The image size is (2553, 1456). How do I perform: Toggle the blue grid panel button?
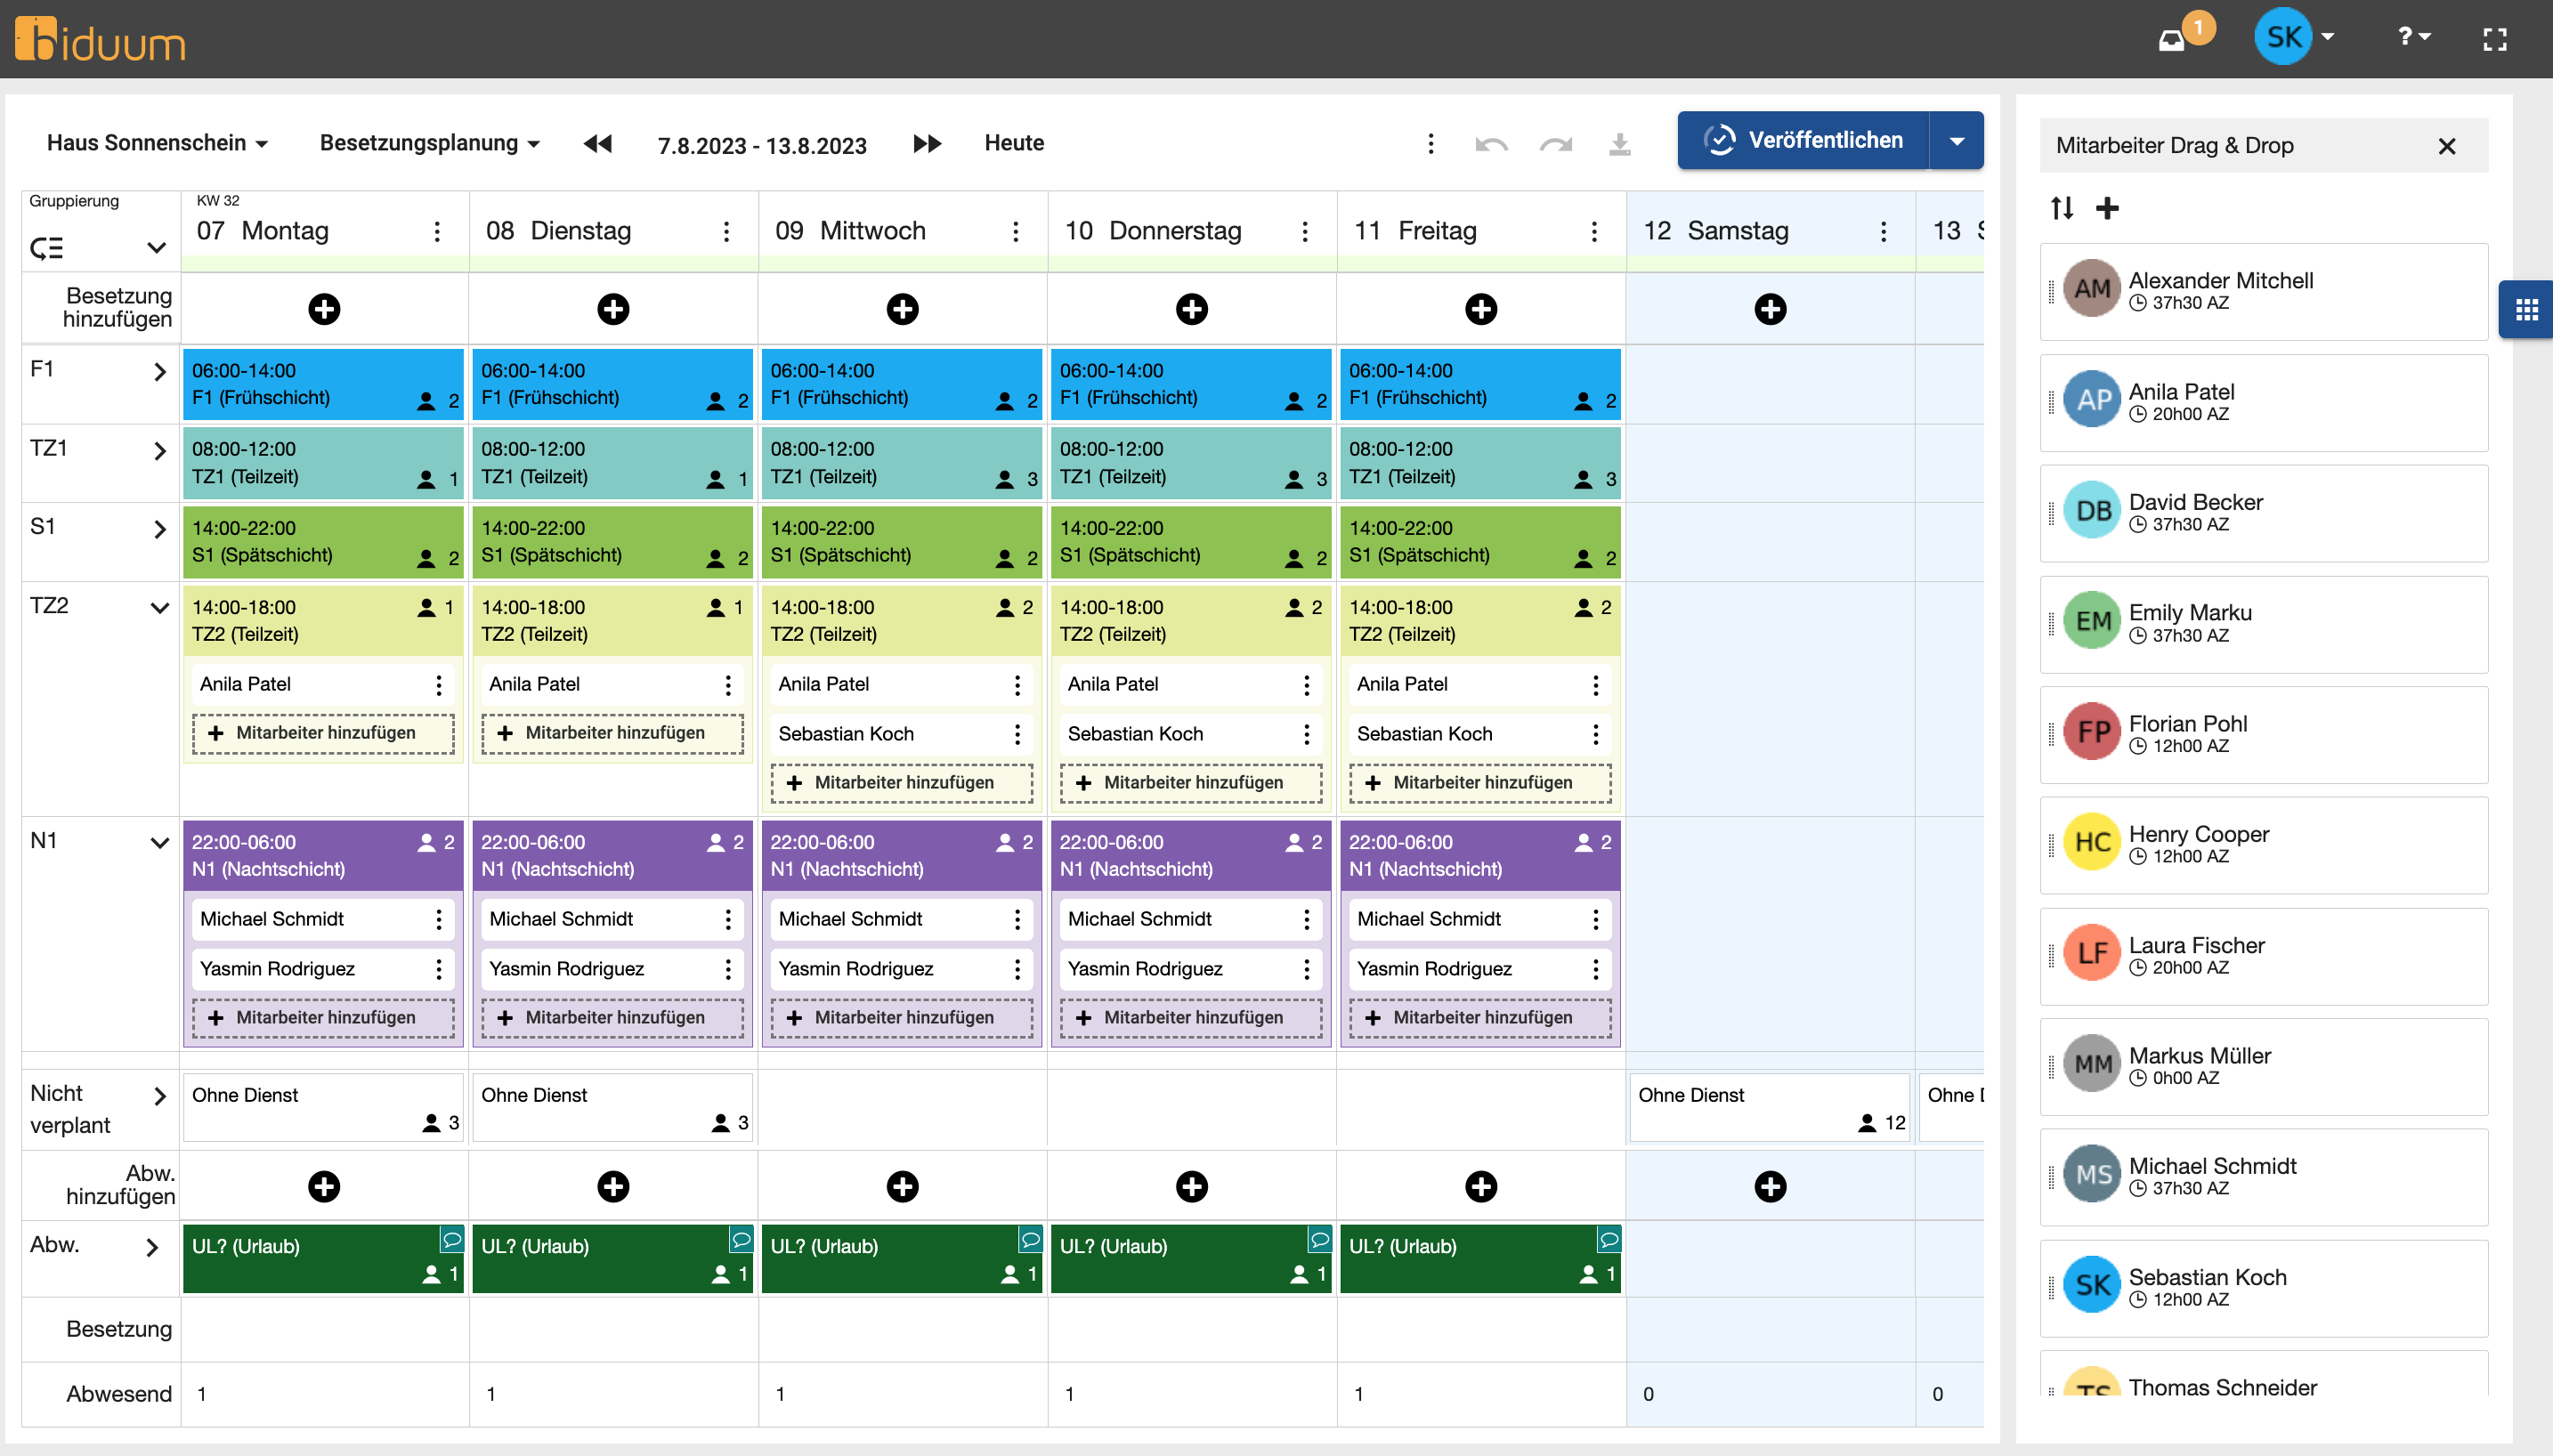click(x=2526, y=309)
